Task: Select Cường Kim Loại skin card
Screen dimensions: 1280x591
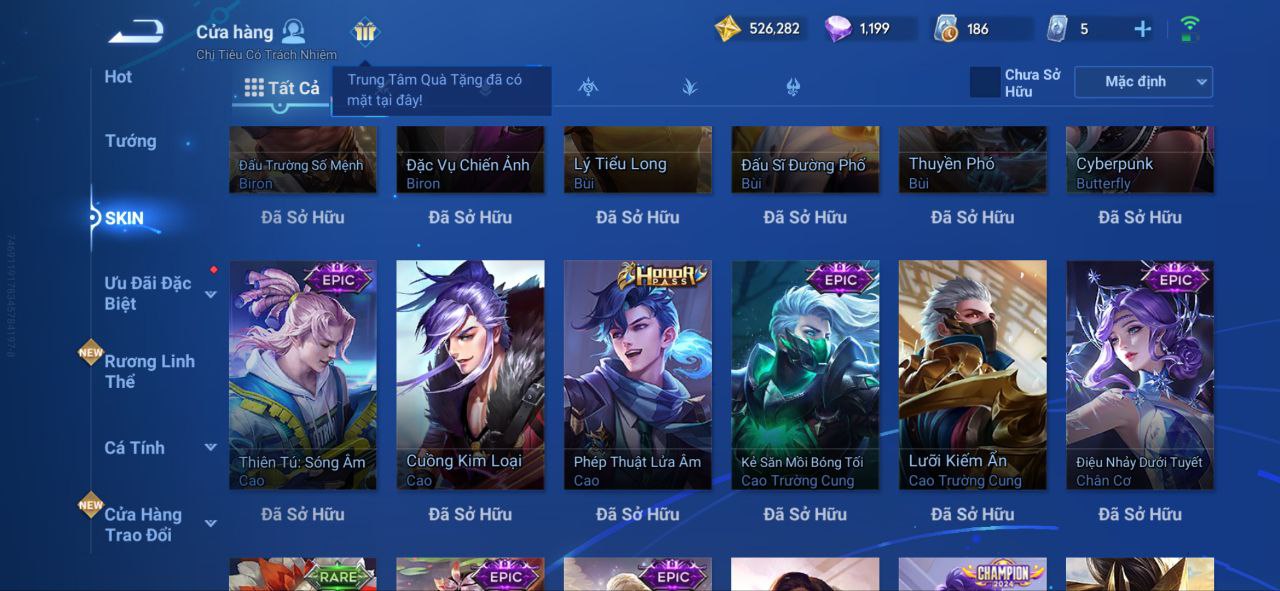Action: 470,375
